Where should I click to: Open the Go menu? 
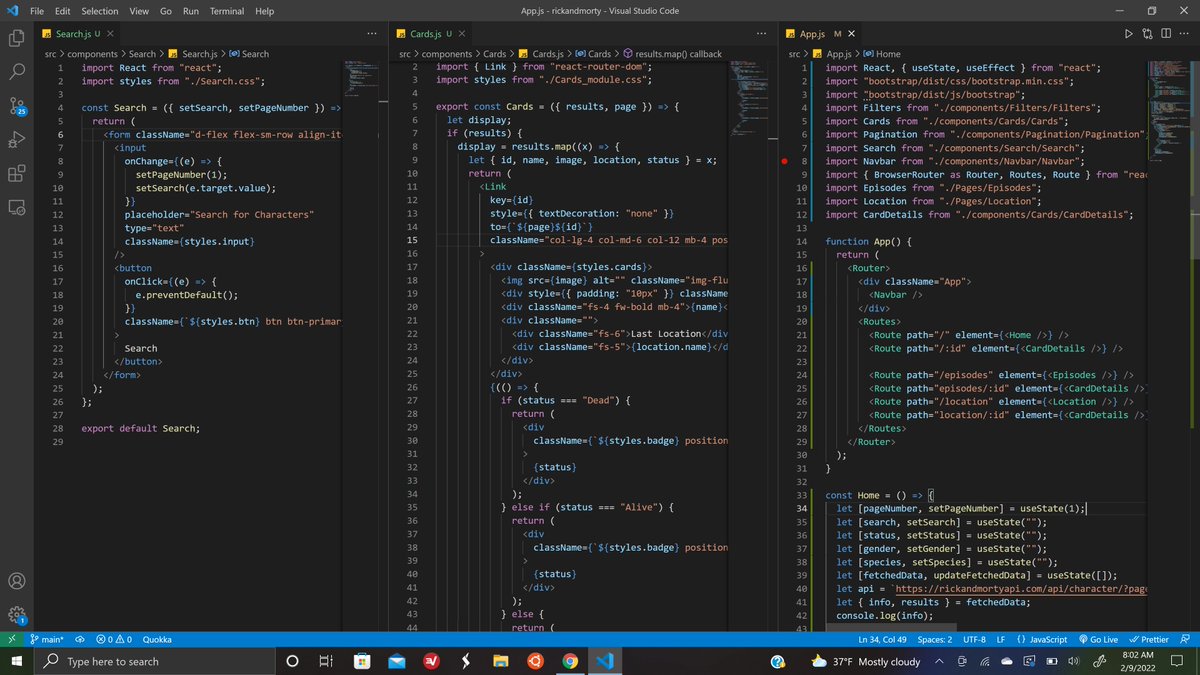(166, 10)
